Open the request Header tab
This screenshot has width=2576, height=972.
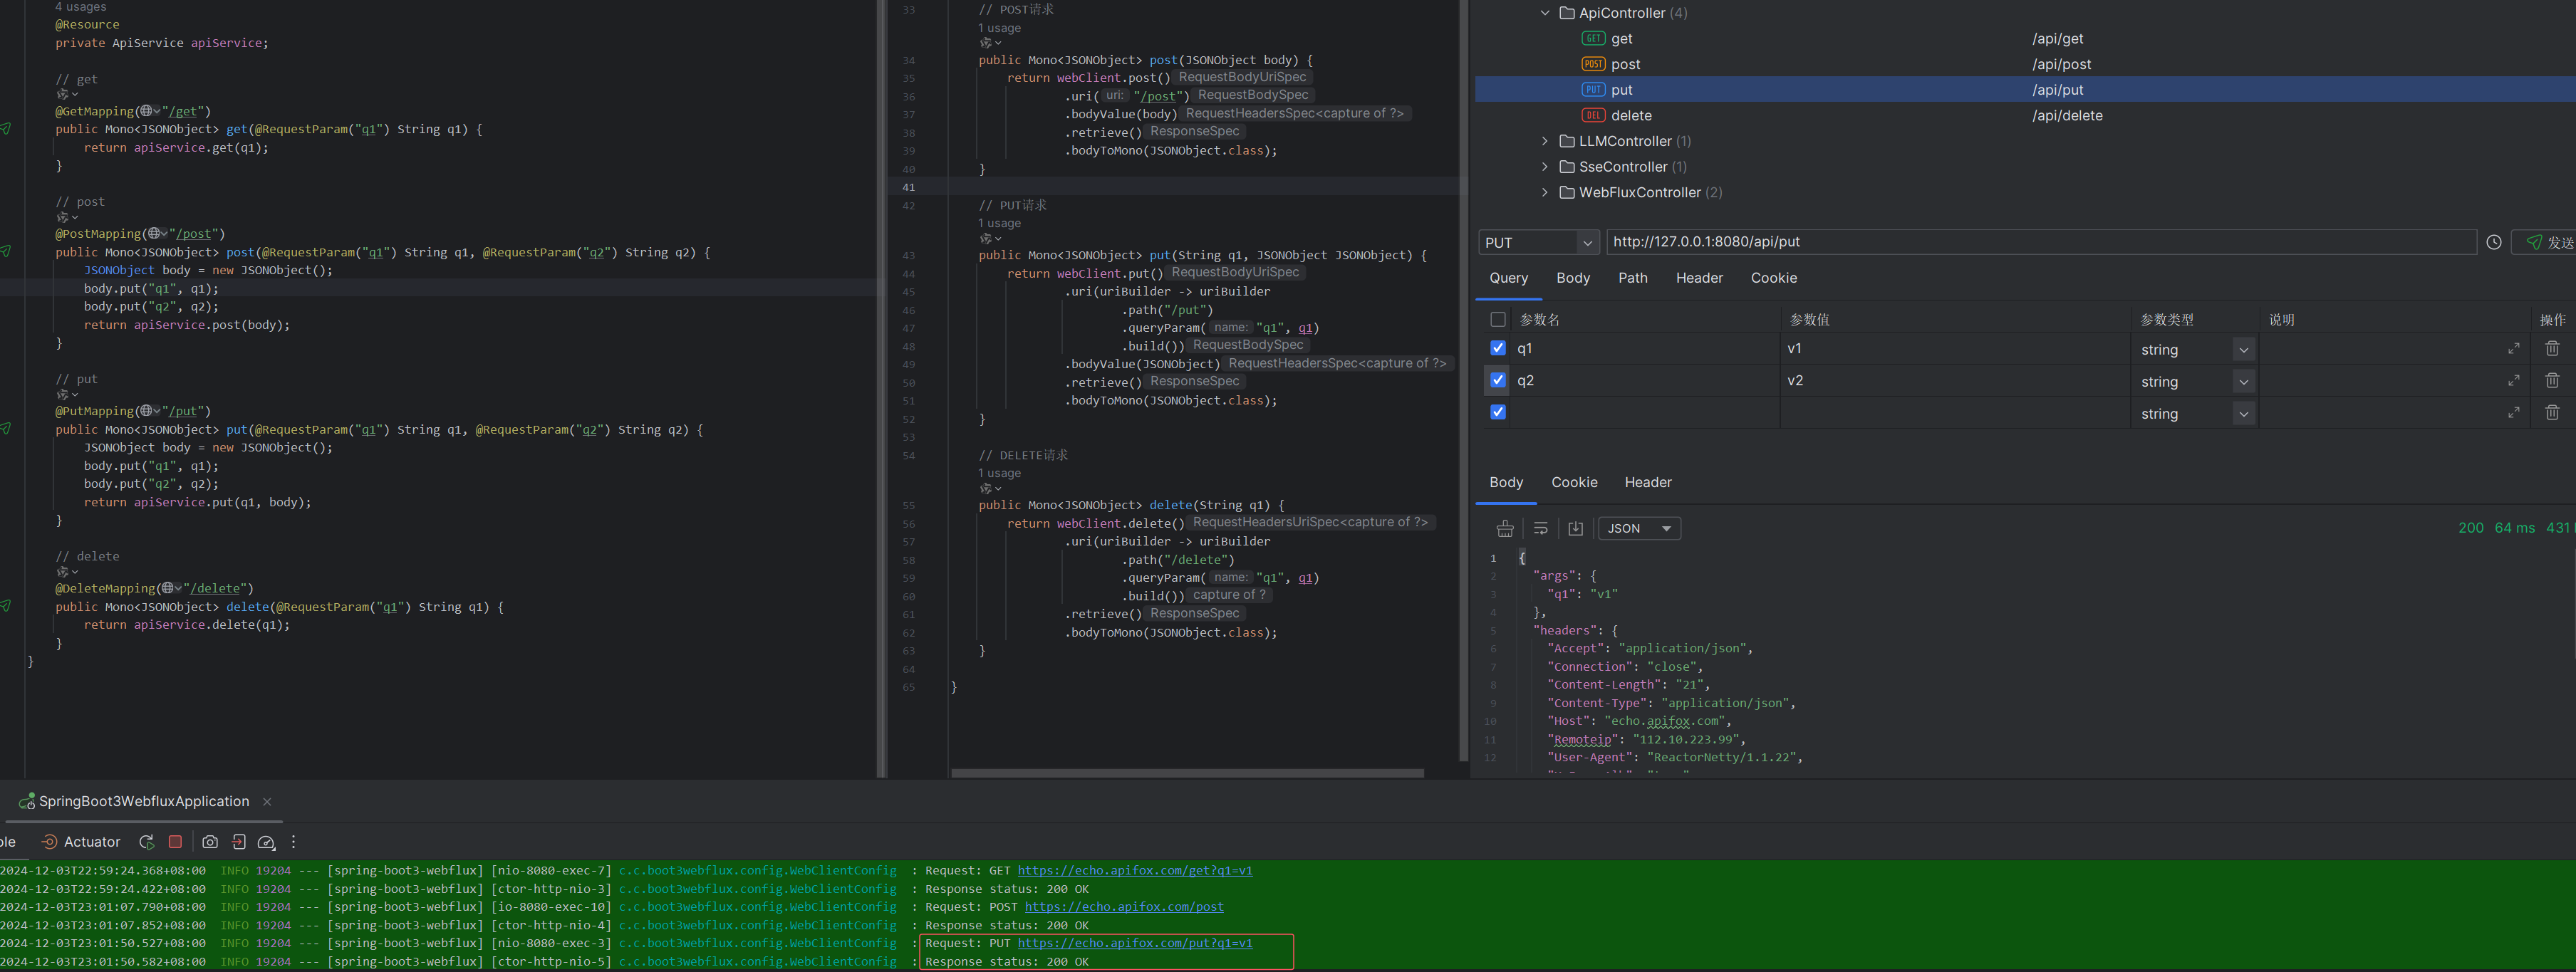coord(1699,278)
